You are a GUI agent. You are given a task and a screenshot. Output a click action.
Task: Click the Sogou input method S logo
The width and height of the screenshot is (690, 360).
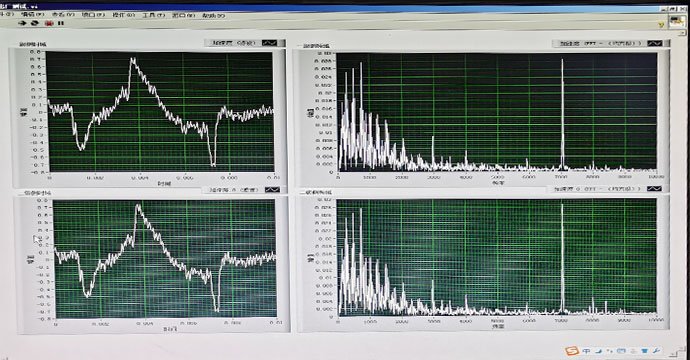coord(572,351)
